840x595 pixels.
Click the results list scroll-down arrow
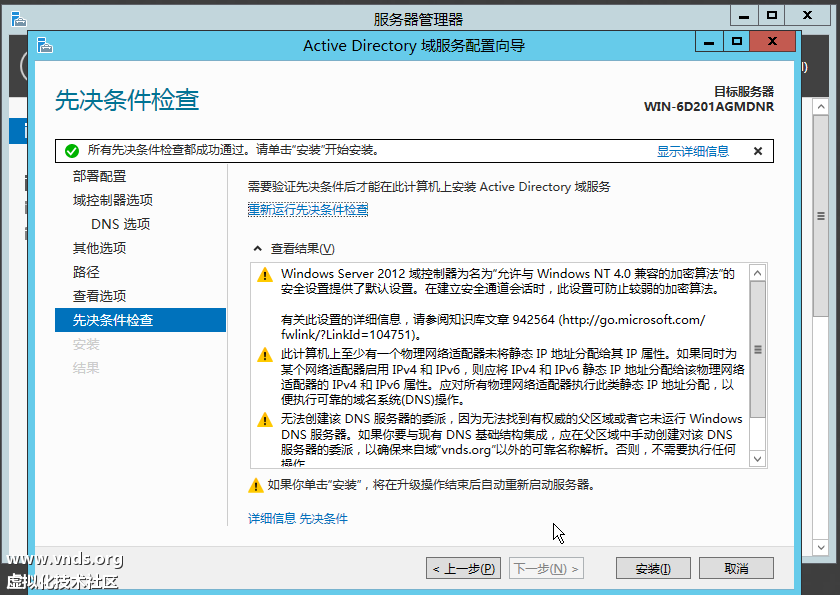point(757,458)
